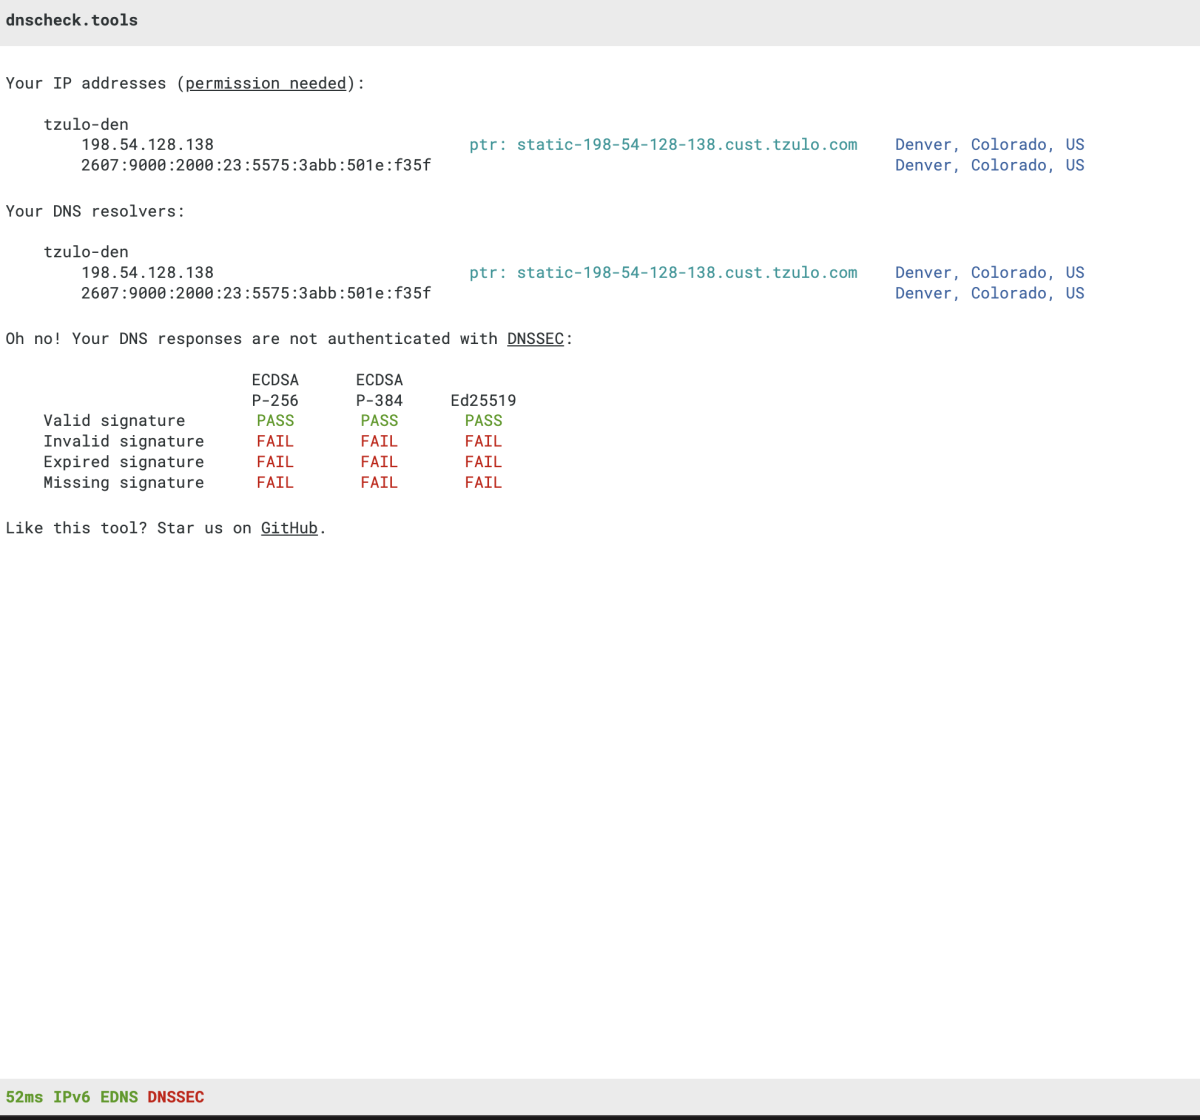This screenshot has width=1200, height=1120.
Task: Click PASS result for Valid signature under P-384
Action: (x=379, y=420)
